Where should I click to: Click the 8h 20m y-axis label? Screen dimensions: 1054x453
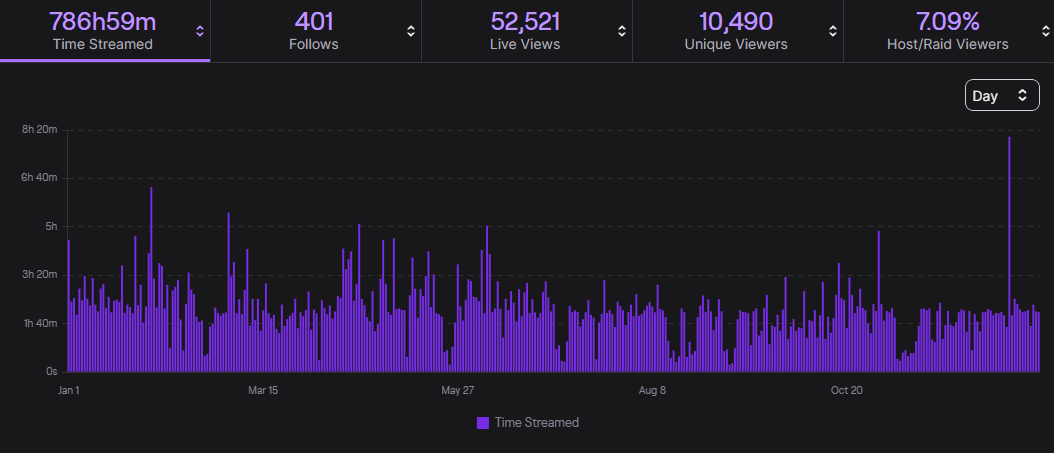coord(40,130)
